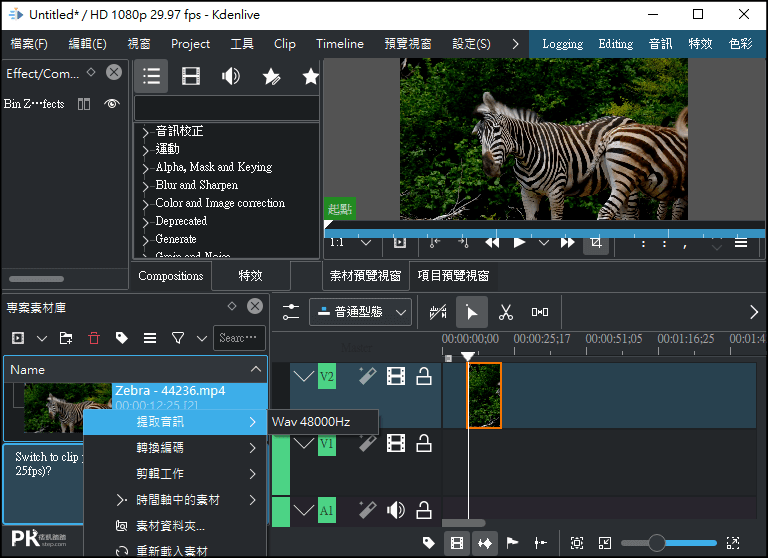Viewport: 768px width, 558px height.
Task: Open monitor zoom 1:1 dropdown
Action: pyautogui.click(x=351, y=243)
